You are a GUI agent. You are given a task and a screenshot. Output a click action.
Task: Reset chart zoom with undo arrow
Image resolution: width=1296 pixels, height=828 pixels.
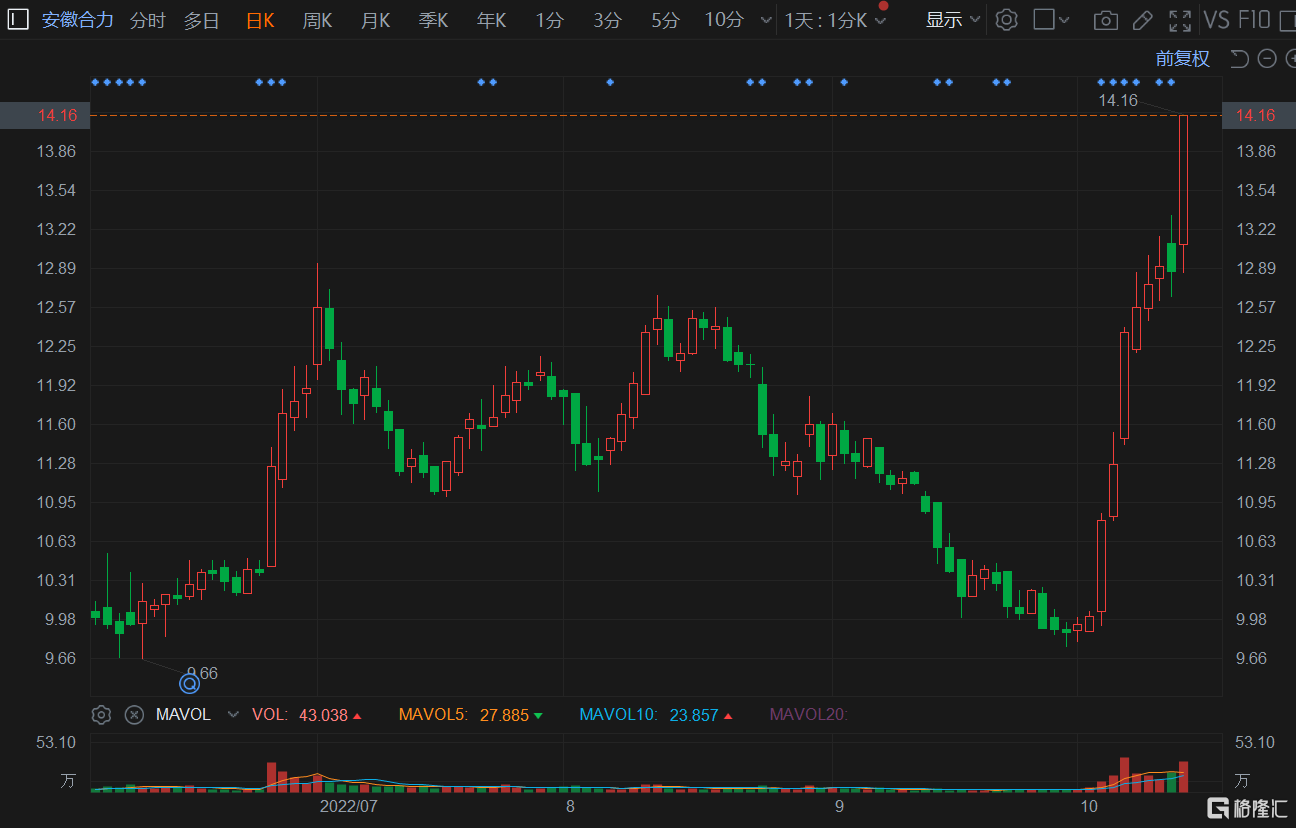pyautogui.click(x=1239, y=59)
